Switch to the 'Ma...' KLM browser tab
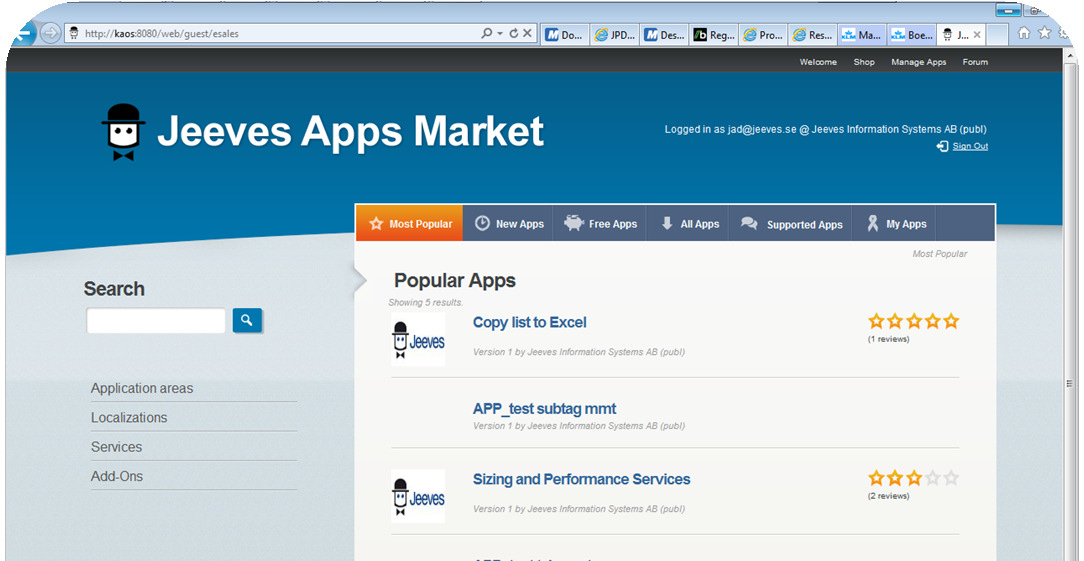This screenshot has width=1084, height=561. tap(862, 35)
